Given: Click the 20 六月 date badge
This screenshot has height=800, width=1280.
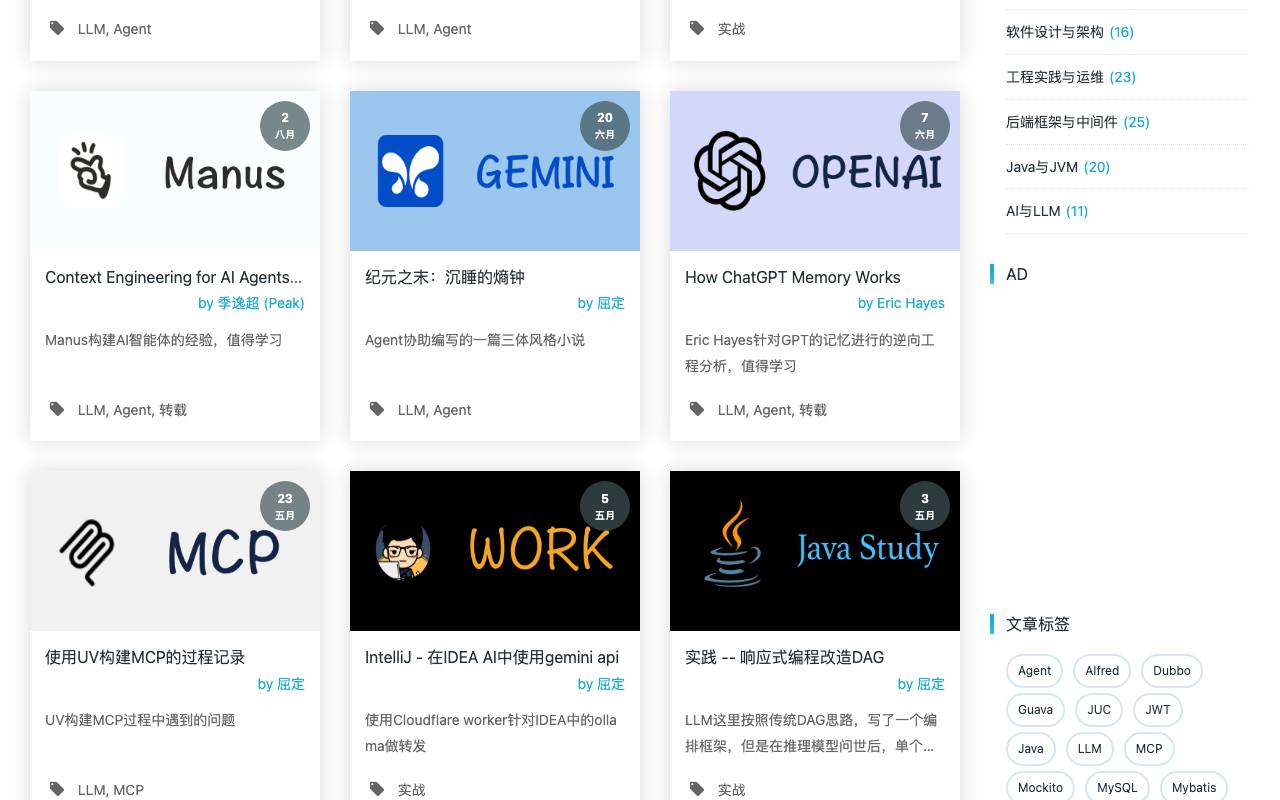Looking at the screenshot, I should 605,126.
